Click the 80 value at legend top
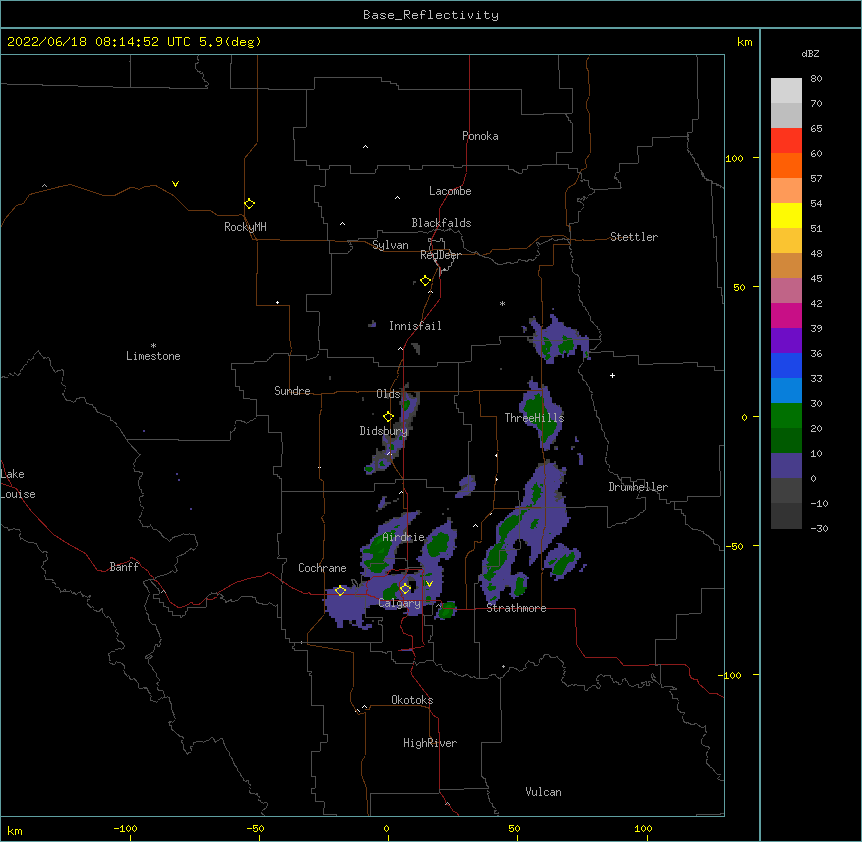Image resolution: width=862 pixels, height=842 pixels. point(816,79)
